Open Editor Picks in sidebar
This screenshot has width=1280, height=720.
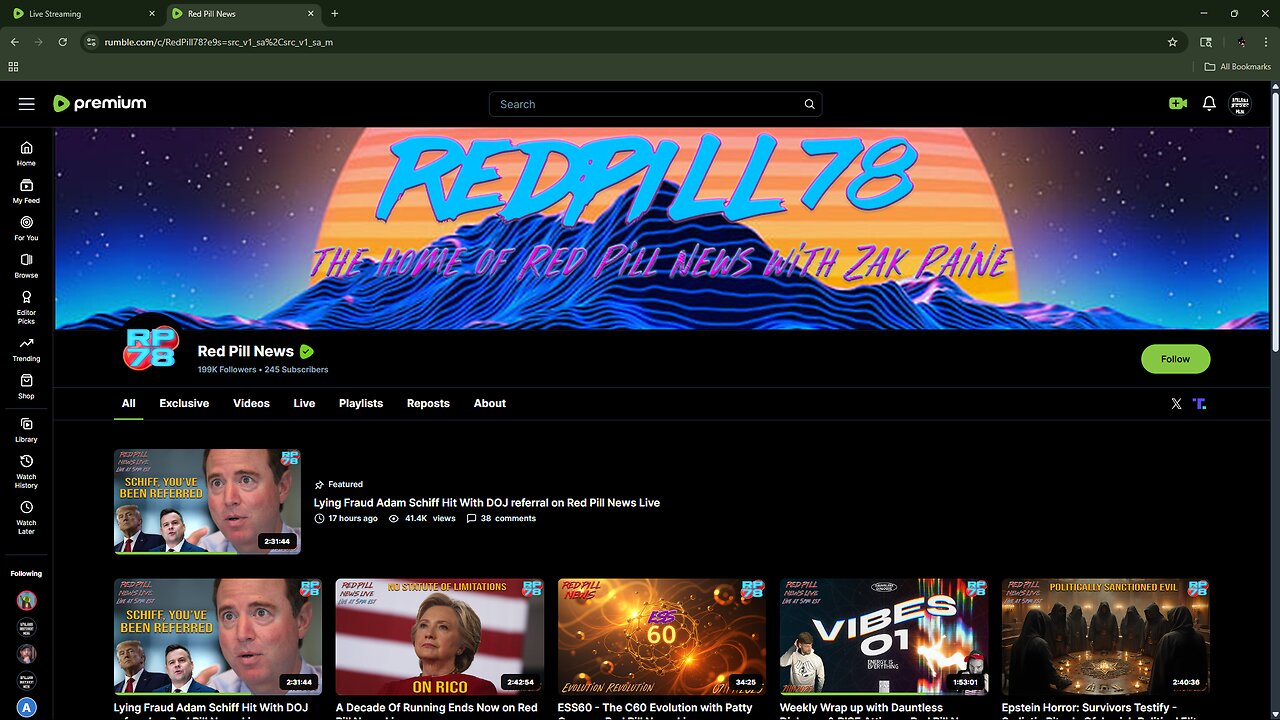(26, 307)
